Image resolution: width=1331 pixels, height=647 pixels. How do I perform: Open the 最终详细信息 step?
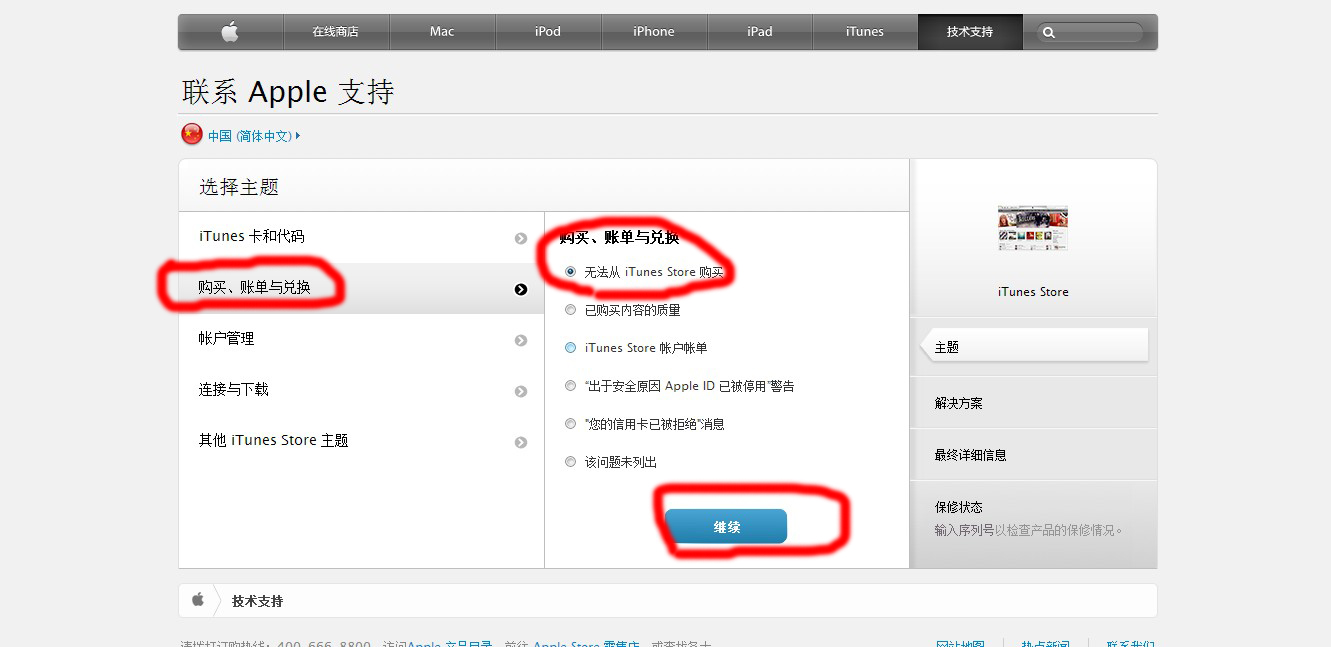tap(1033, 455)
